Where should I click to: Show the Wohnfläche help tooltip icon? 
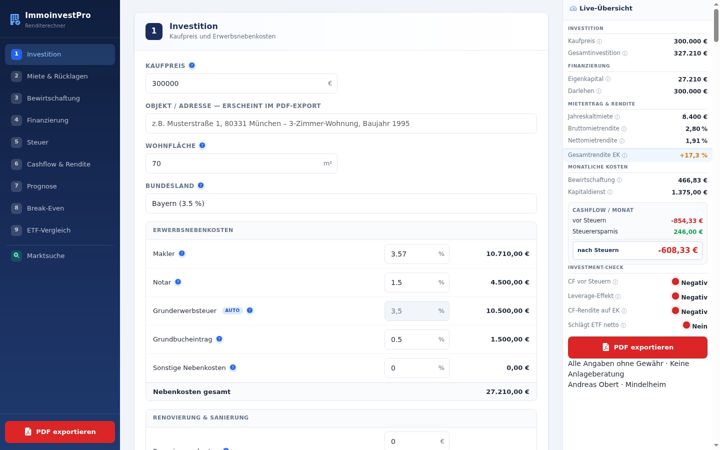202,146
